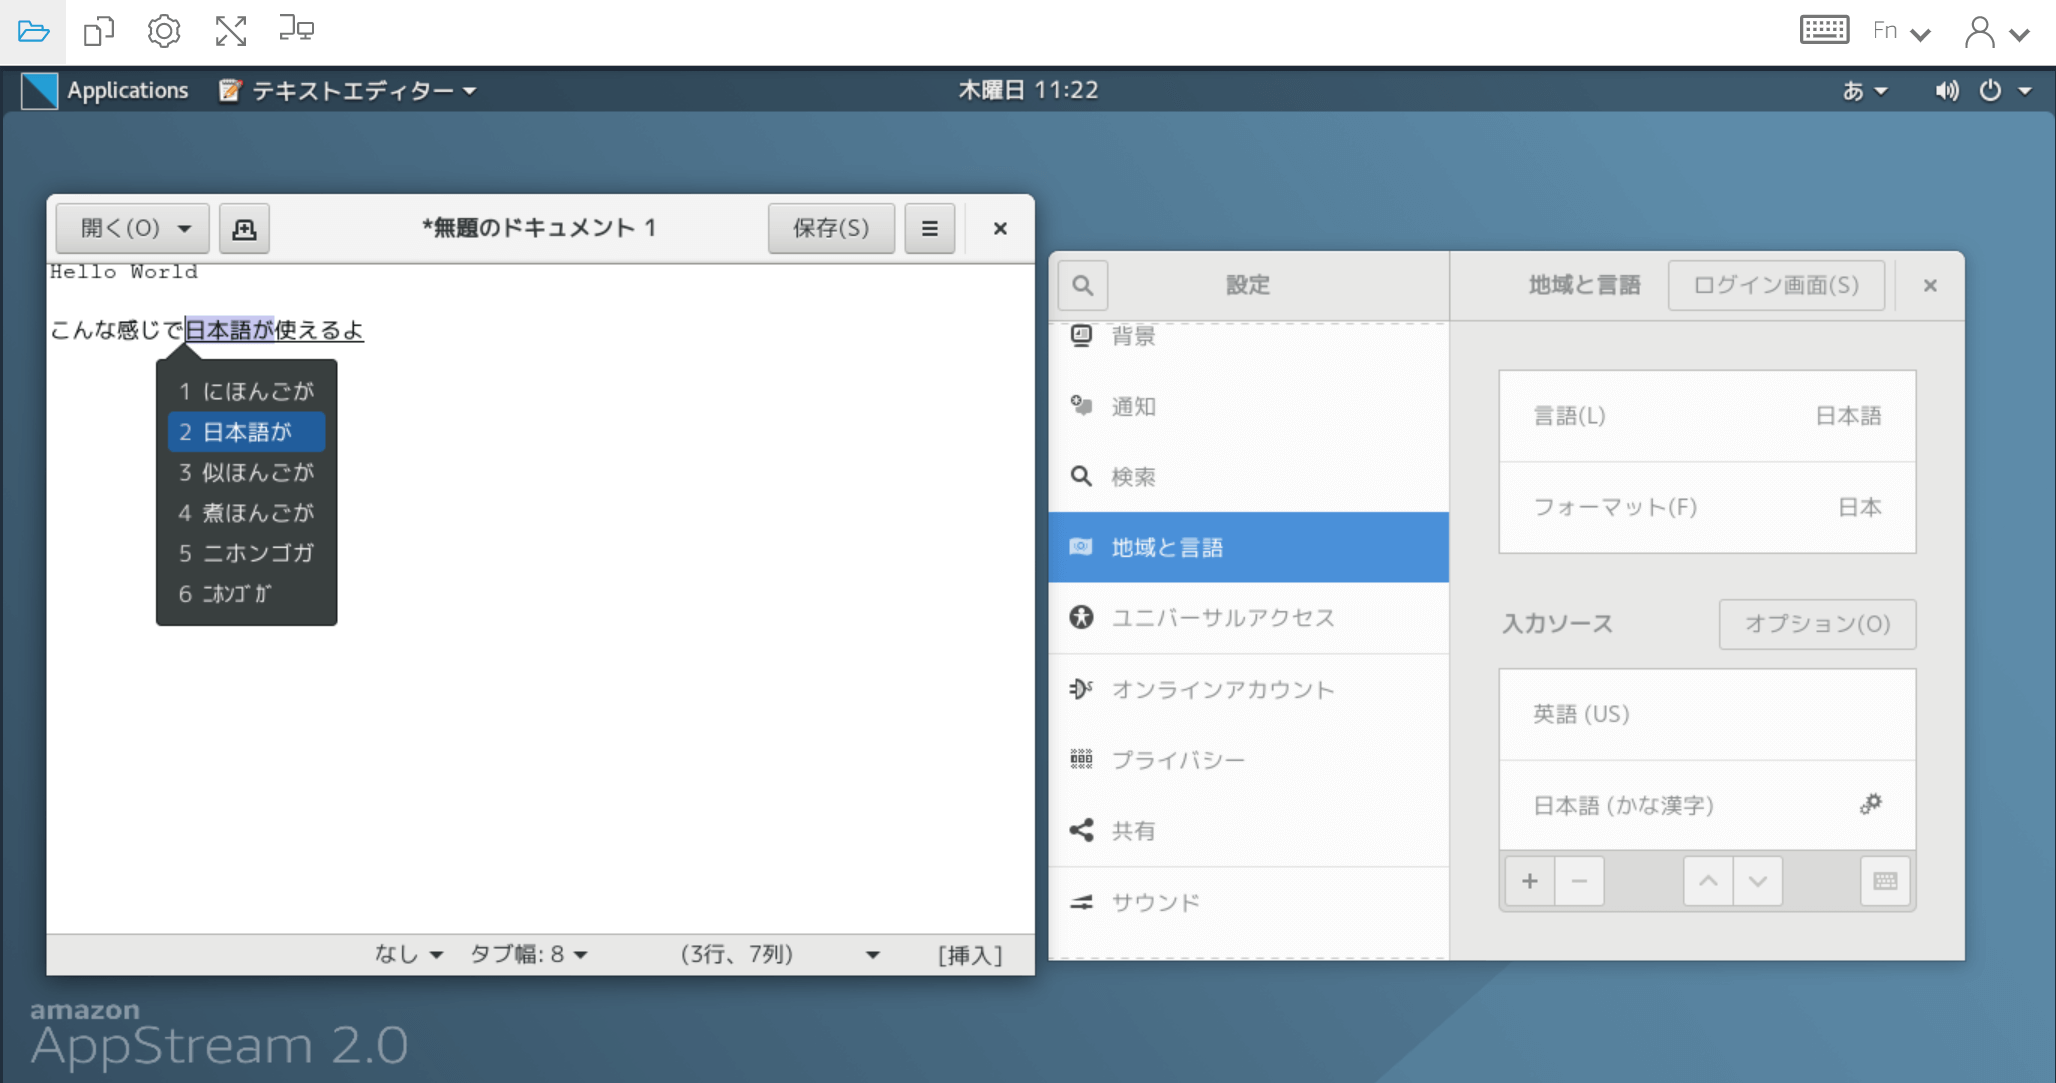Open the search icon in the settings header
The height and width of the screenshot is (1083, 2056).
1082,285
